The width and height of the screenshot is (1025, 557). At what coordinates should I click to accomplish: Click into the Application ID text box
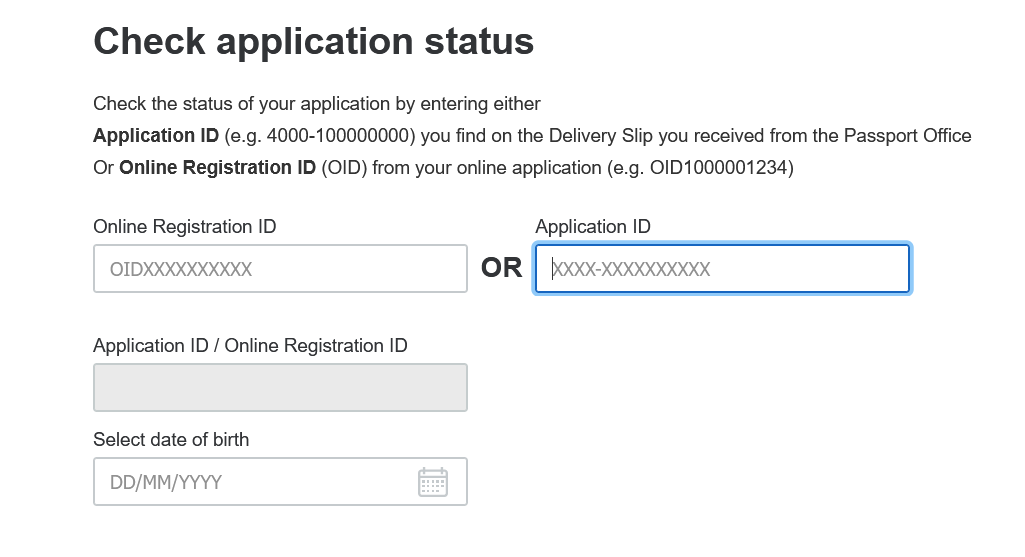point(722,269)
